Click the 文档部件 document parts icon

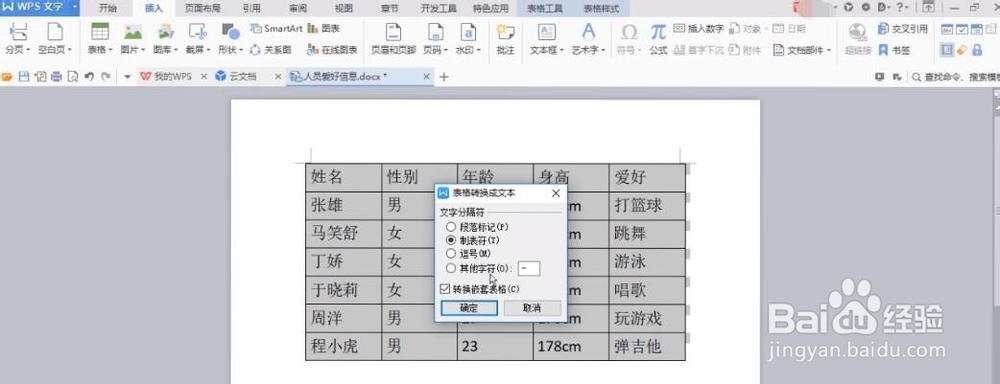pos(779,50)
